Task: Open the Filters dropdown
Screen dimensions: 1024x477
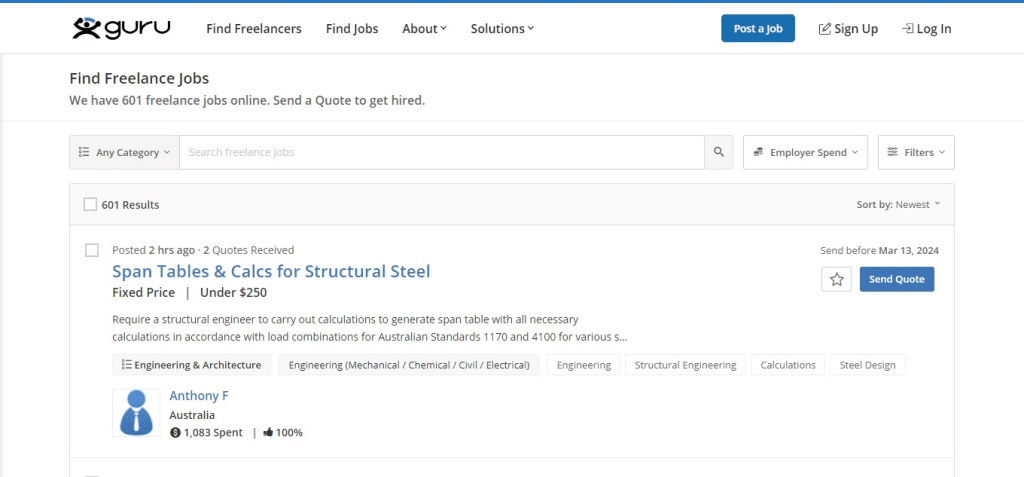Action: coord(916,152)
